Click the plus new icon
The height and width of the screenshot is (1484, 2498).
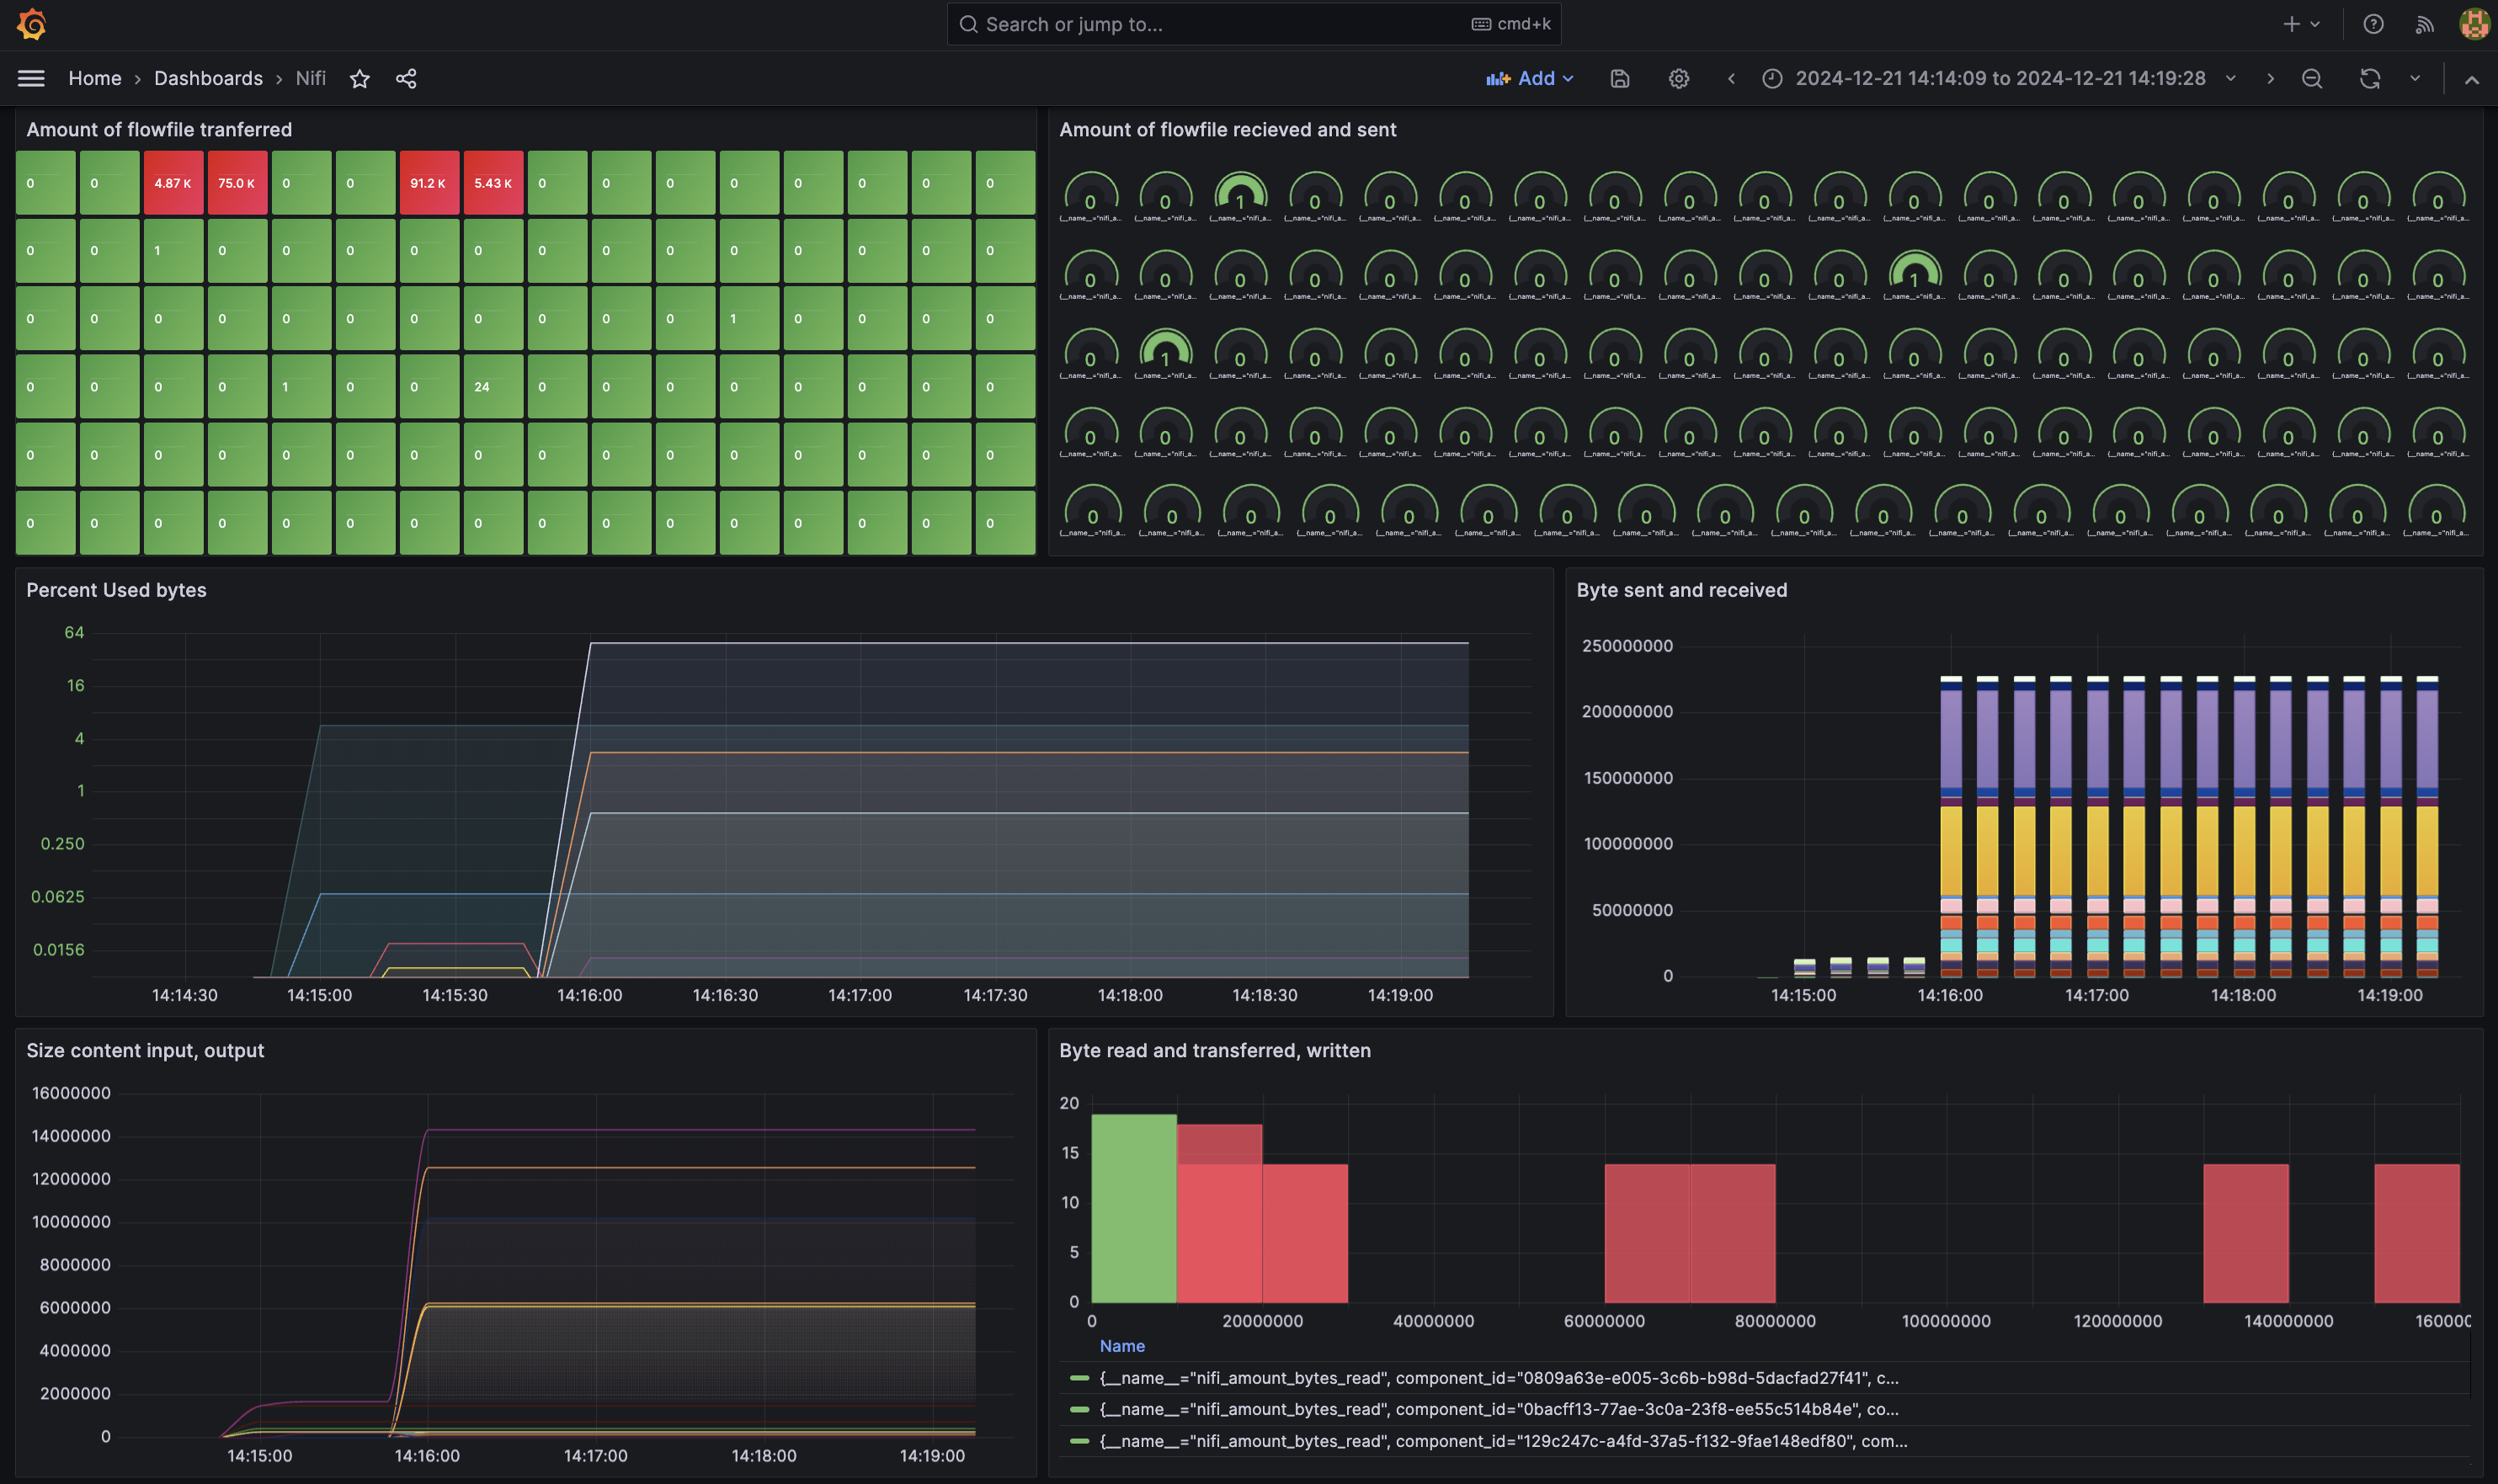click(x=2291, y=24)
